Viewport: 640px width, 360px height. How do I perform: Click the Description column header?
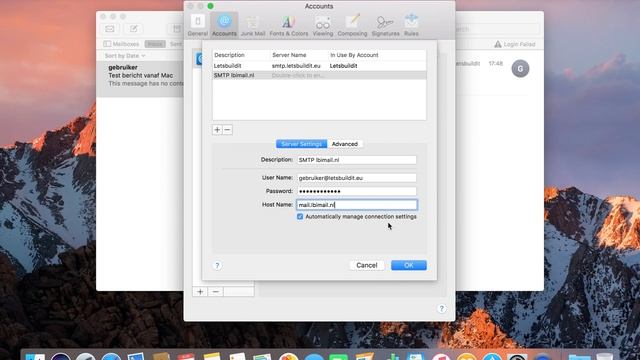[229, 55]
